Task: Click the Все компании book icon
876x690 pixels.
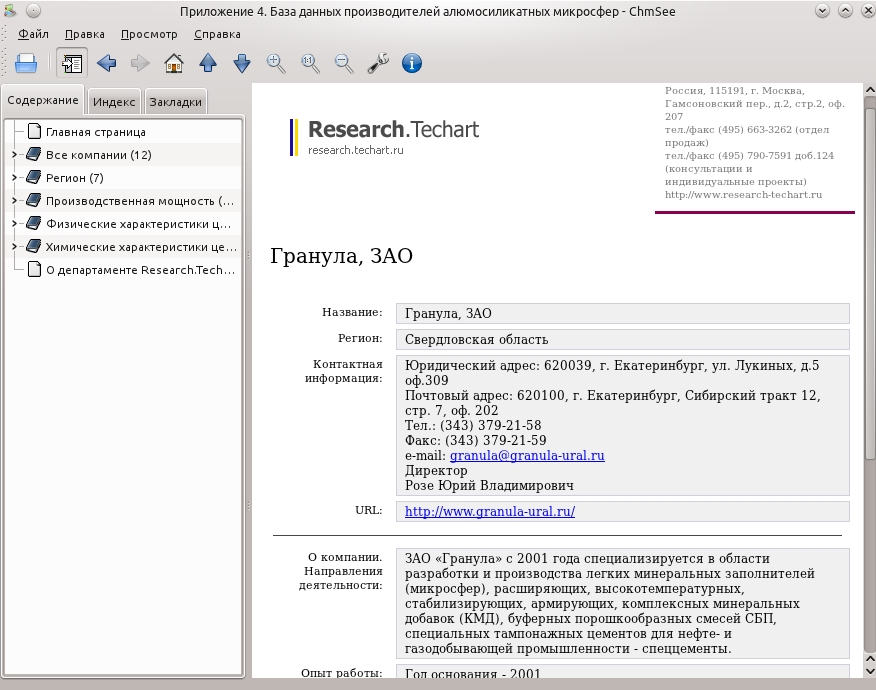Action: 34,154
